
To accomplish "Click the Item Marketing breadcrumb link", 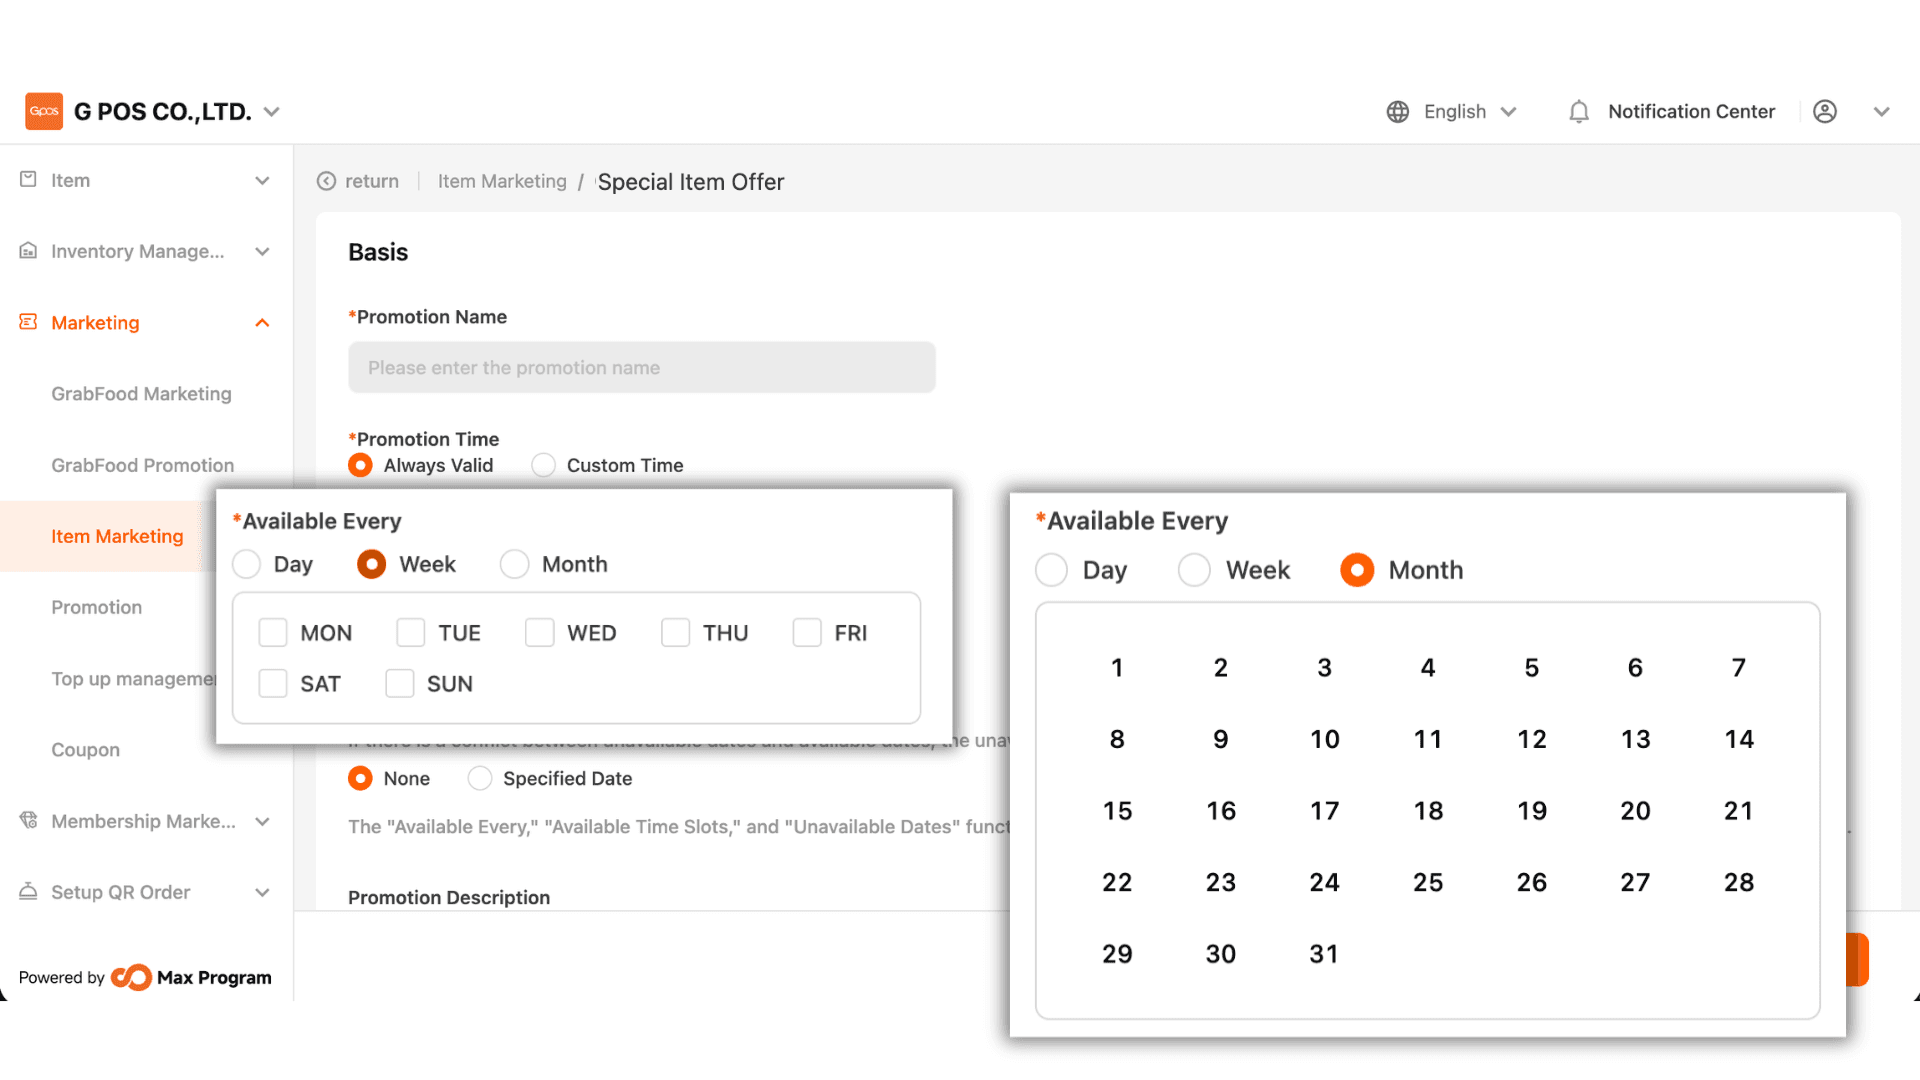I will pos(502,181).
